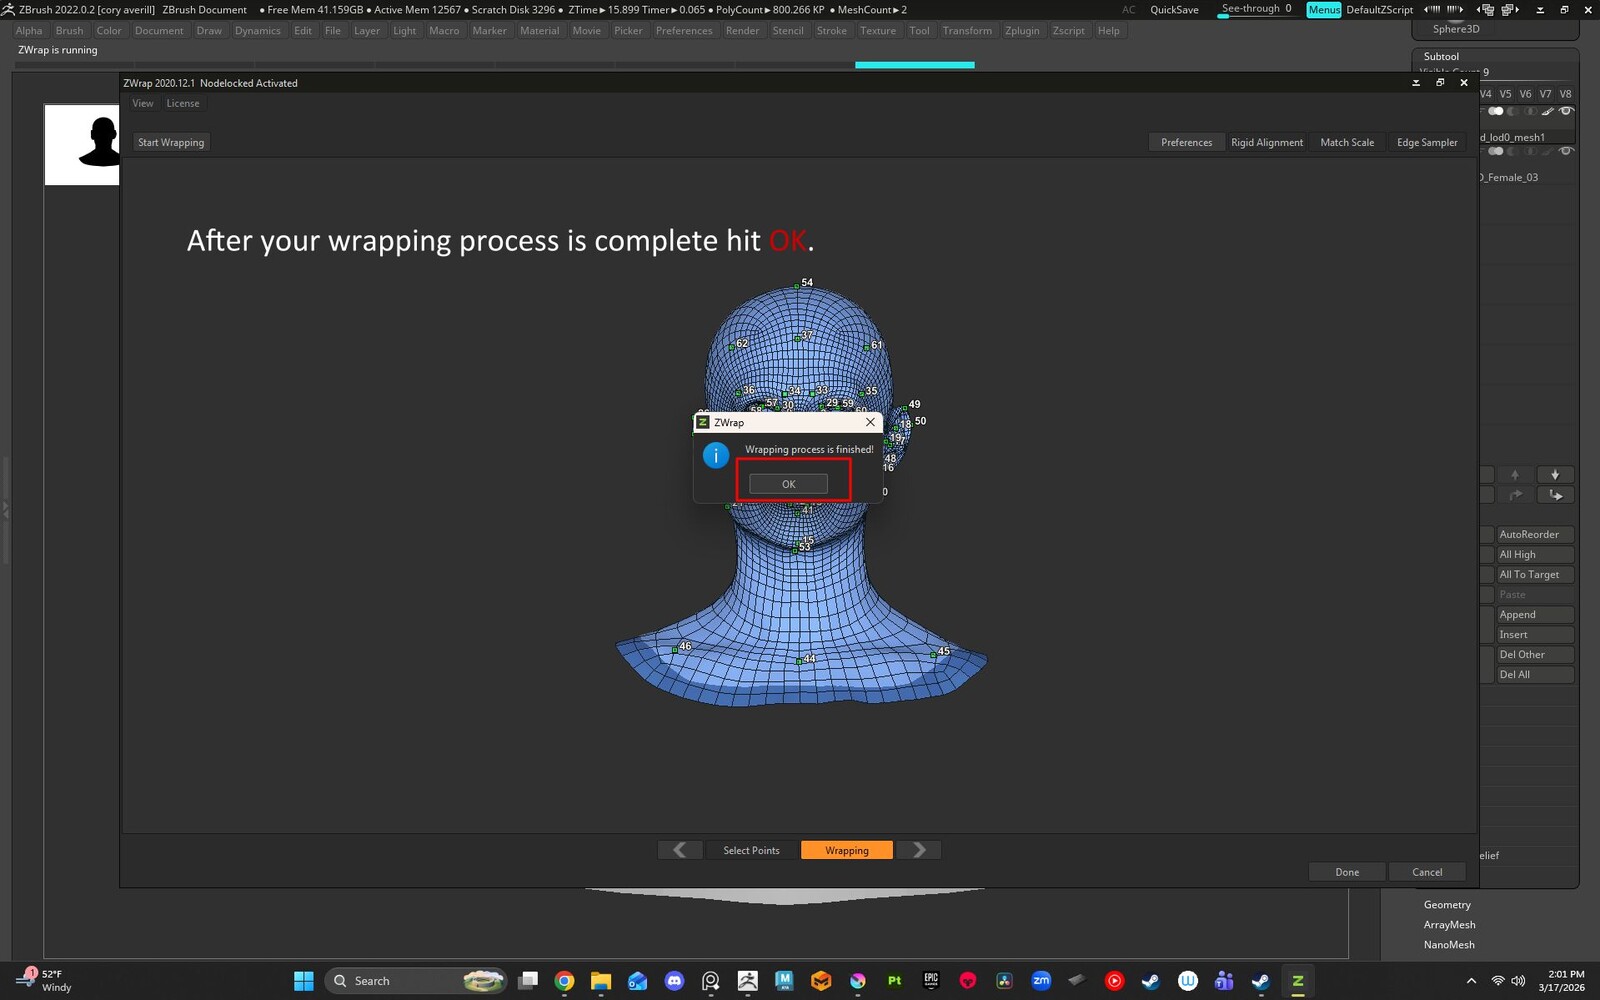Viewport: 1600px width, 1000px height.
Task: Select visibility set V8
Action: point(1565,94)
